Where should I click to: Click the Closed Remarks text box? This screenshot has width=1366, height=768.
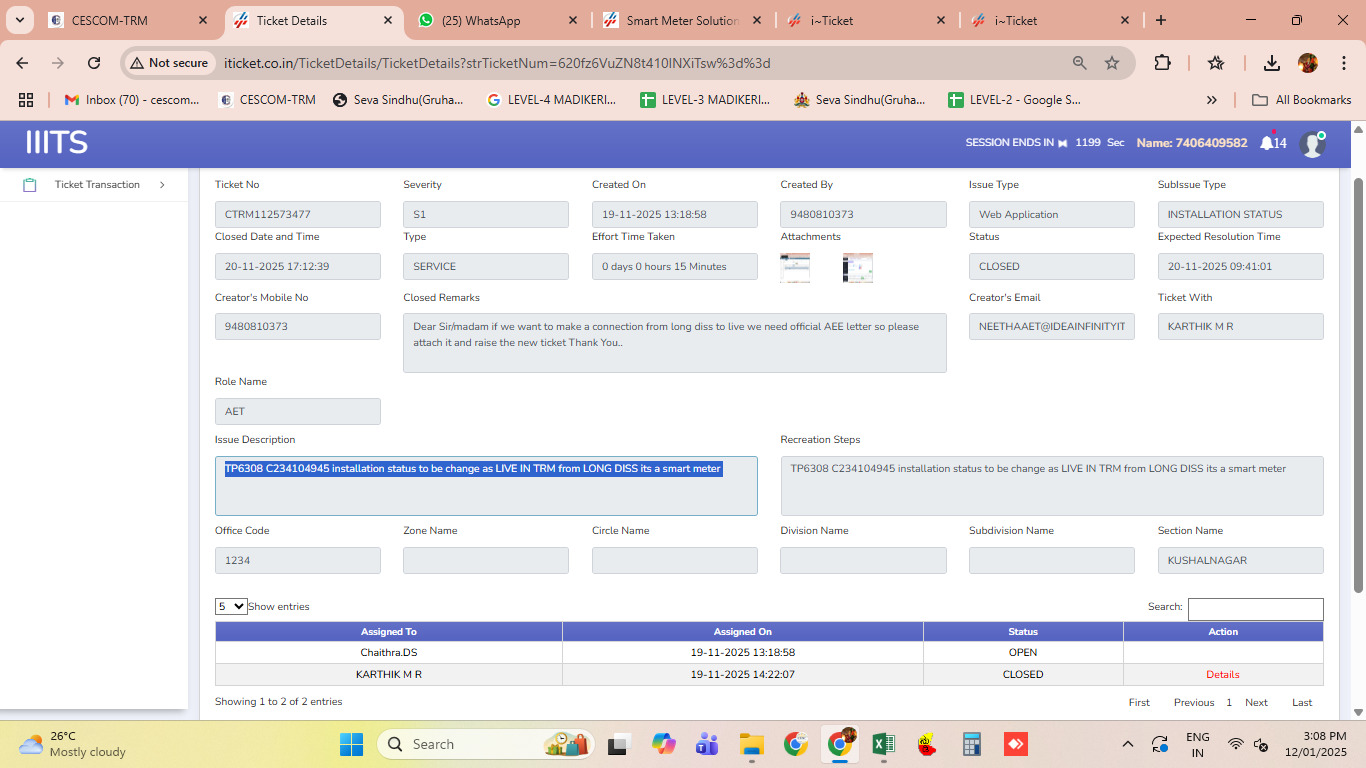[x=675, y=343]
